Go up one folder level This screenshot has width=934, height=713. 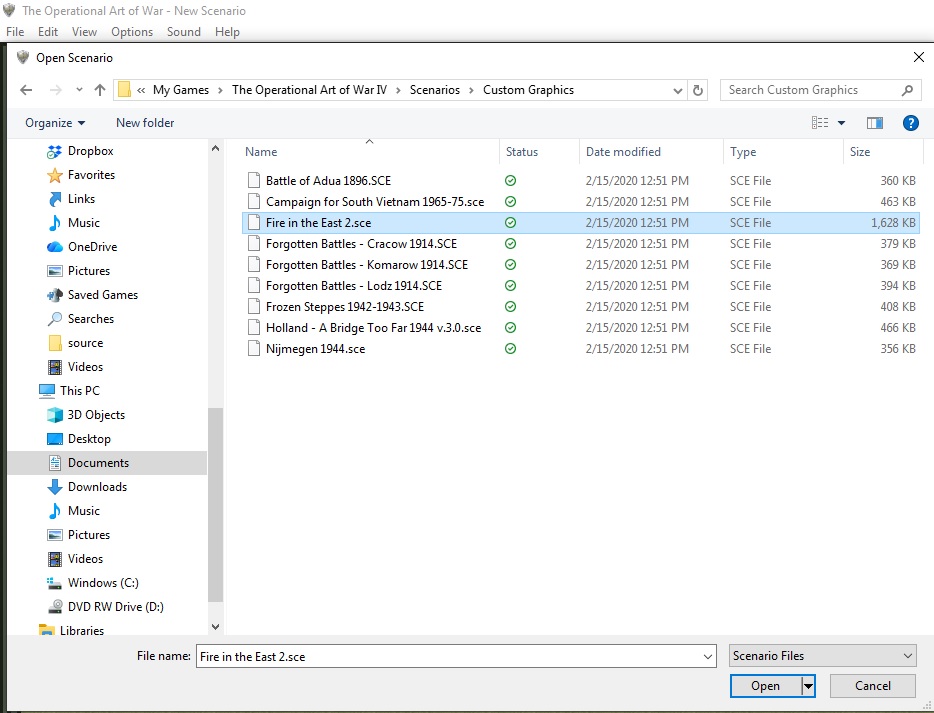(99, 90)
